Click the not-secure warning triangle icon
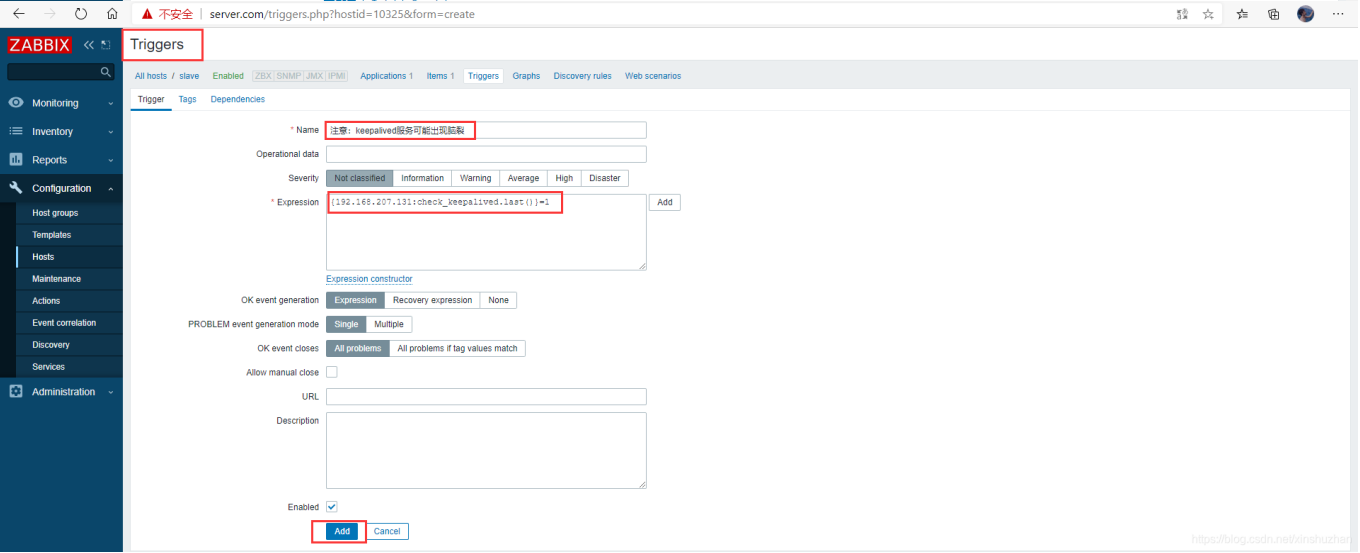 [x=147, y=14]
